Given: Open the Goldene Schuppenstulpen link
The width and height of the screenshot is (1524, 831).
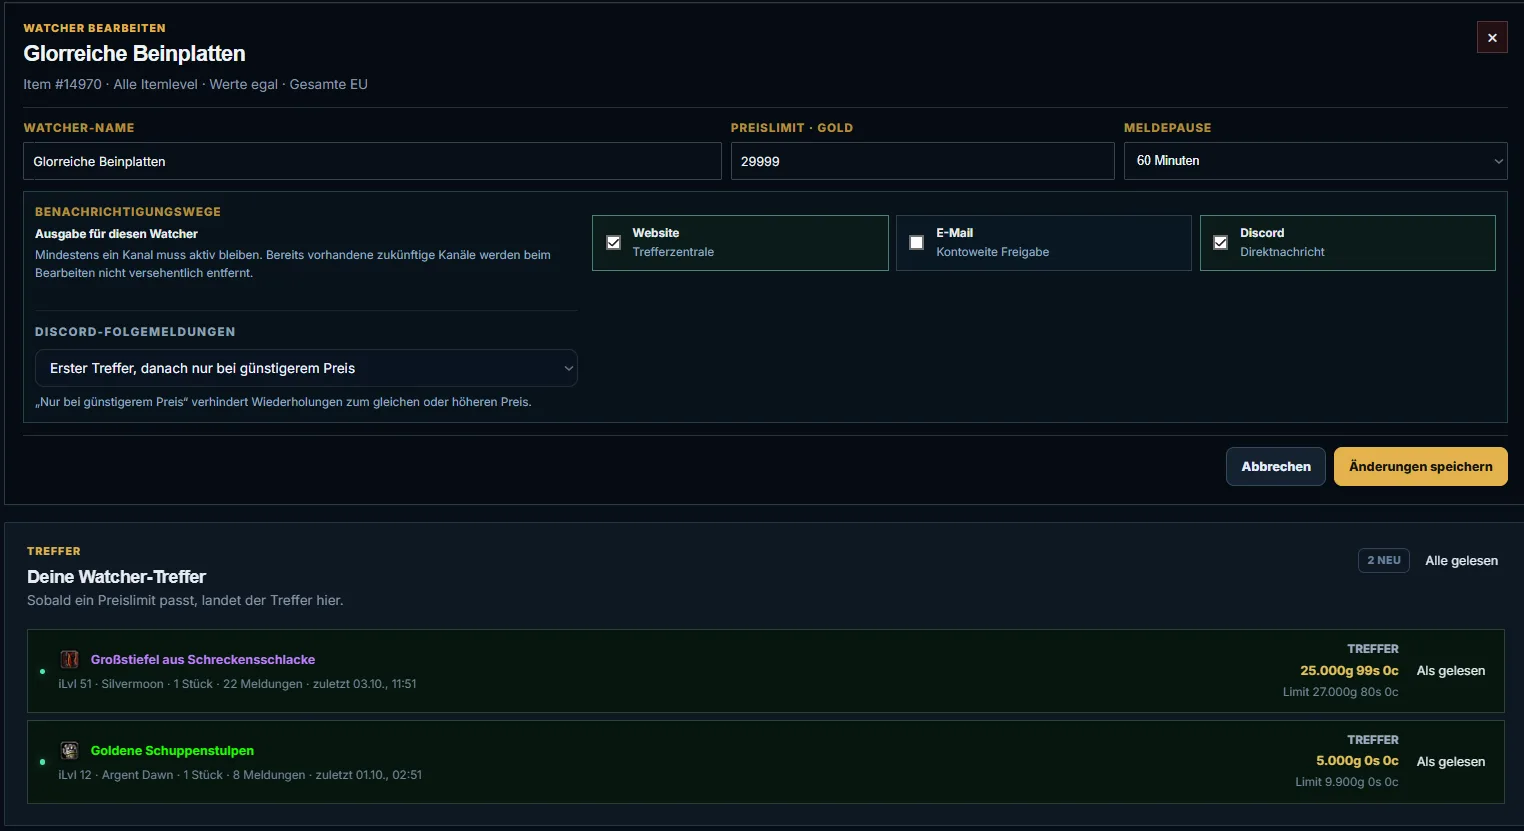Looking at the screenshot, I should pos(172,751).
